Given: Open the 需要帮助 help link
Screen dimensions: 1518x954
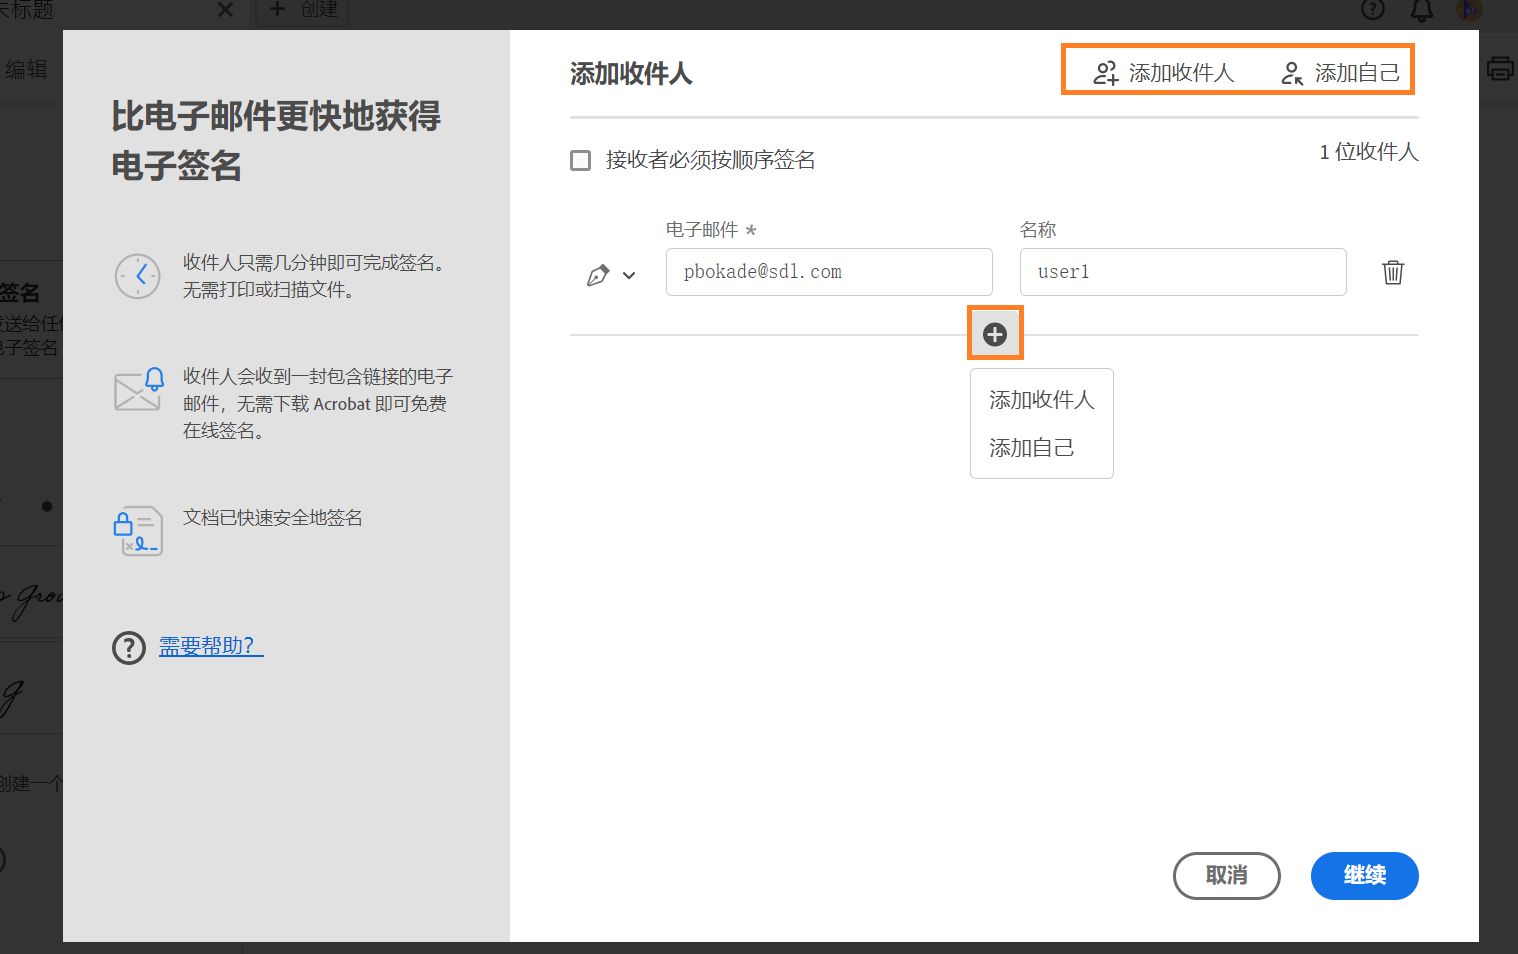Looking at the screenshot, I should [x=209, y=645].
